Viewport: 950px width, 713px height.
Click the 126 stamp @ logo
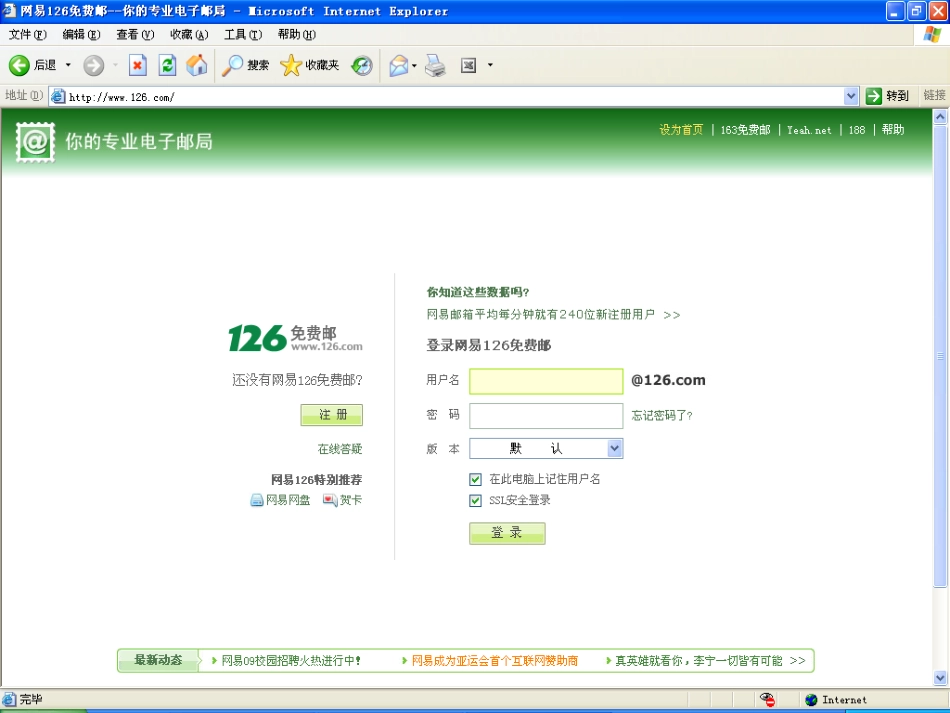(35, 142)
